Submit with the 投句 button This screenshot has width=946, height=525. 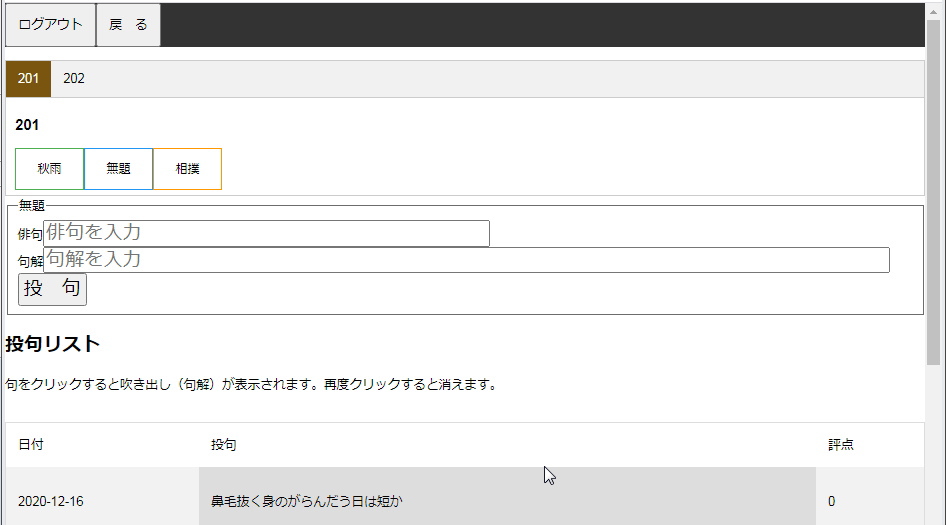(x=52, y=289)
